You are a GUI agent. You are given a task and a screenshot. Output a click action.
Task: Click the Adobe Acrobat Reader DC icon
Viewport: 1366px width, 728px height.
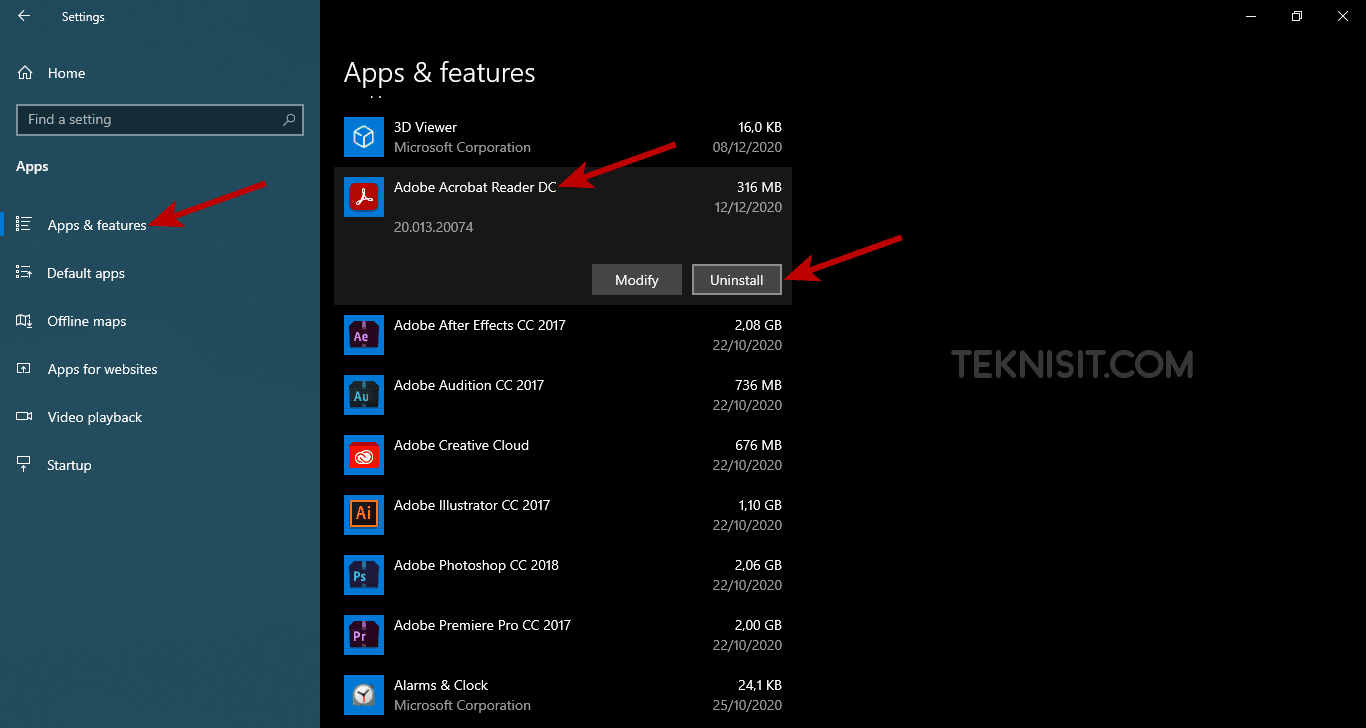(x=364, y=197)
